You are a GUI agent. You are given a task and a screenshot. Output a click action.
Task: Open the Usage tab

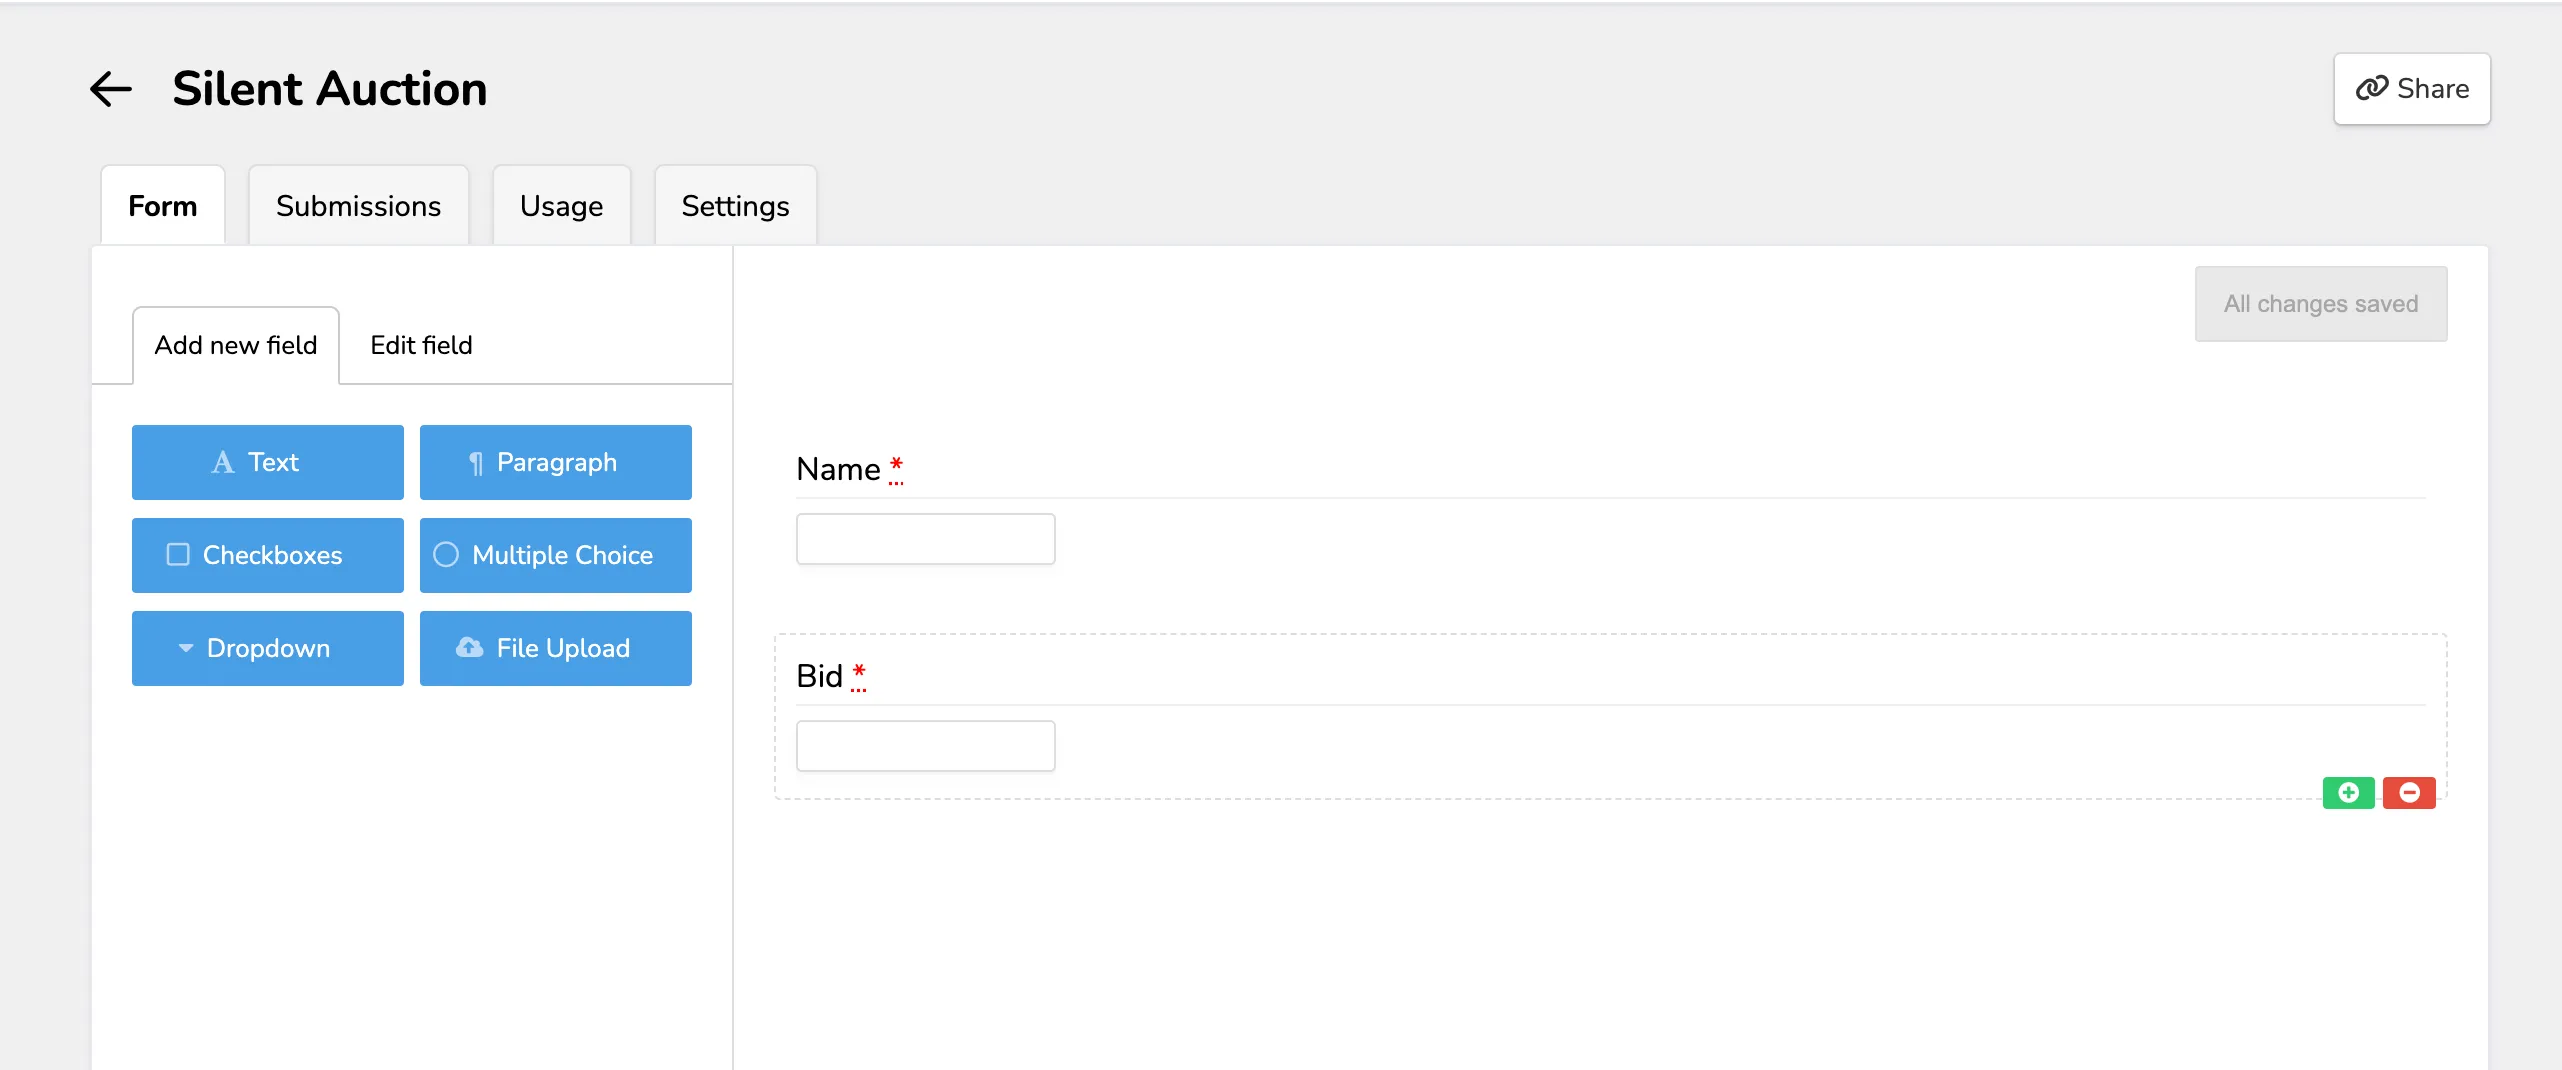tap(561, 206)
